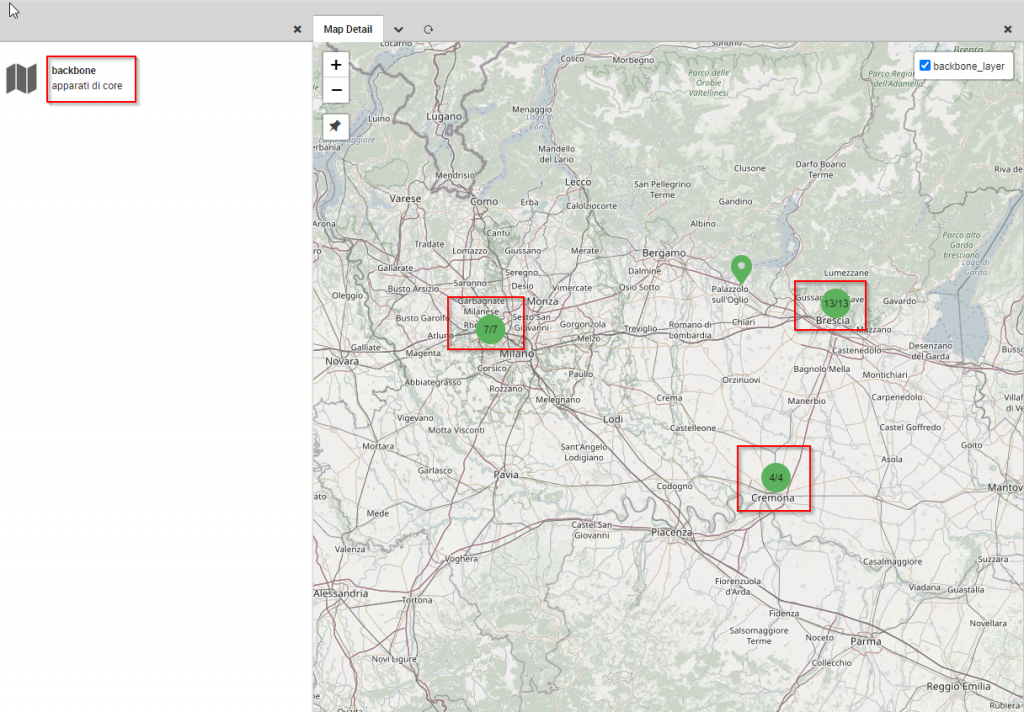1024x712 pixels.
Task: Click the pin marker tool on map
Action: (x=336, y=126)
